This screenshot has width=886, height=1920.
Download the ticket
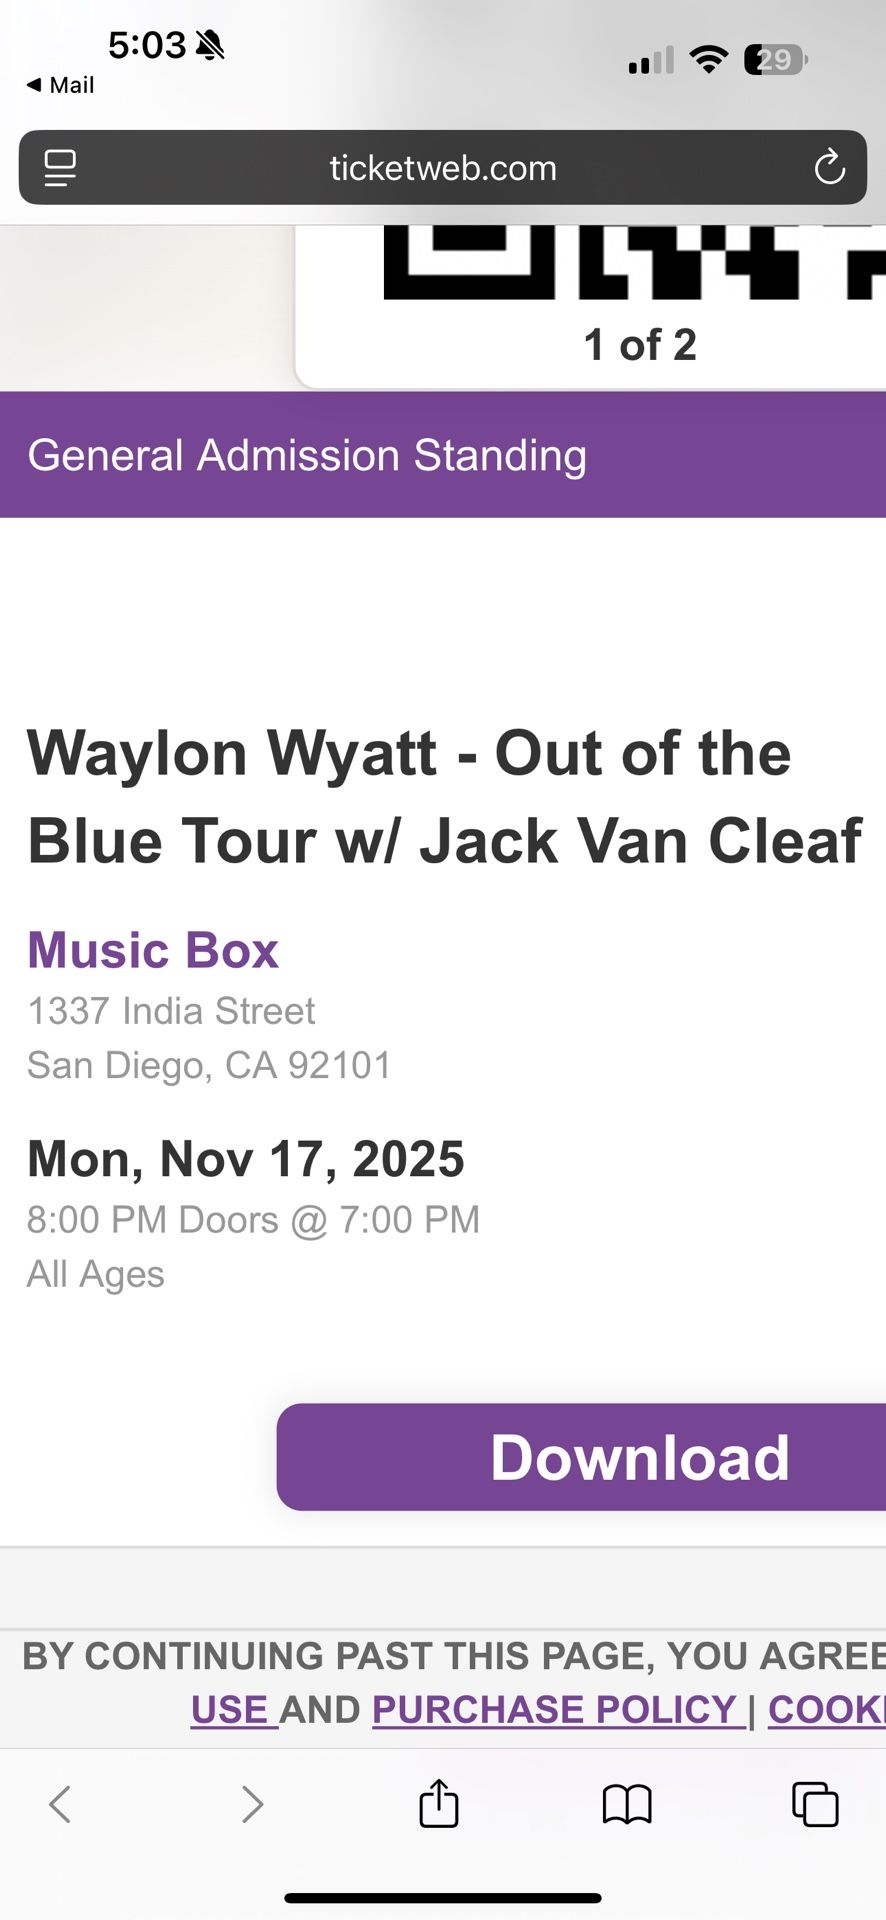coord(639,1457)
